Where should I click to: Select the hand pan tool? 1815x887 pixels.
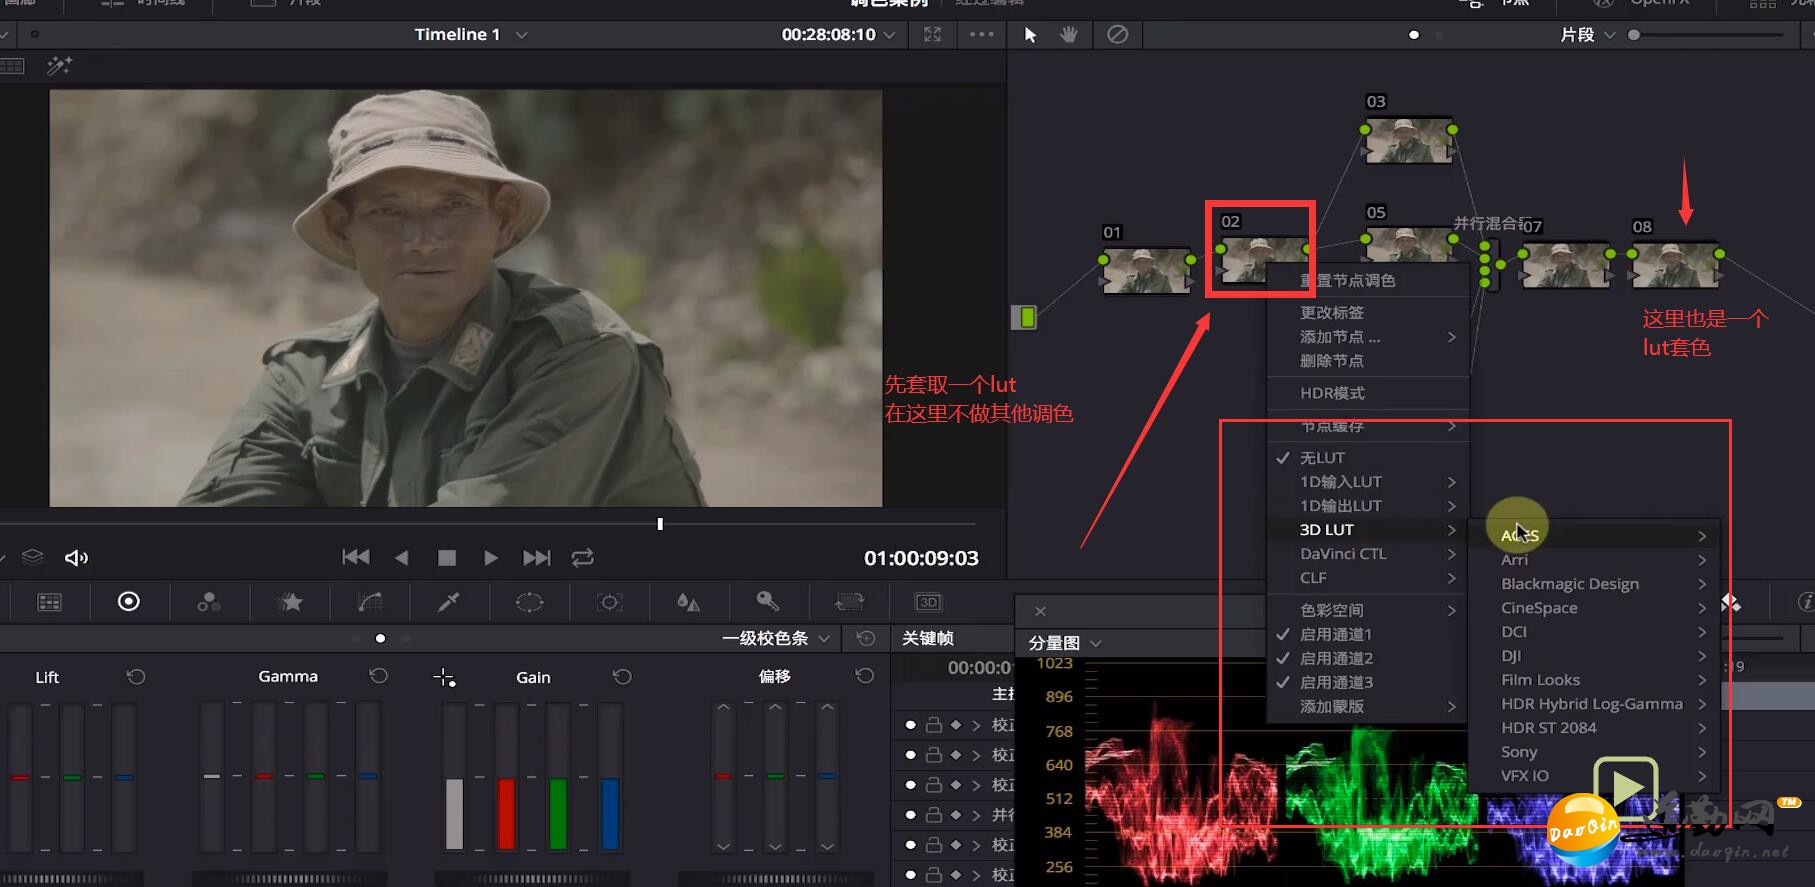click(x=1069, y=35)
